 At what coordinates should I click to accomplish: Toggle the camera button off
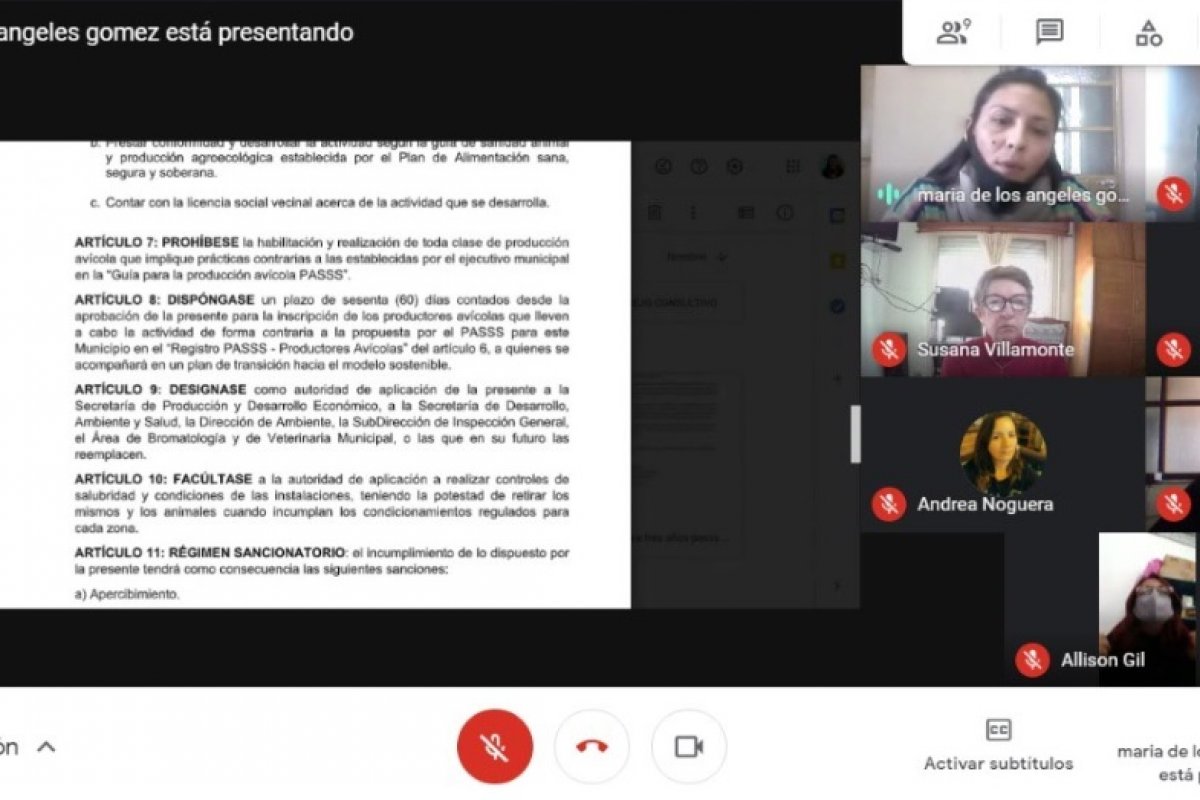pos(688,747)
